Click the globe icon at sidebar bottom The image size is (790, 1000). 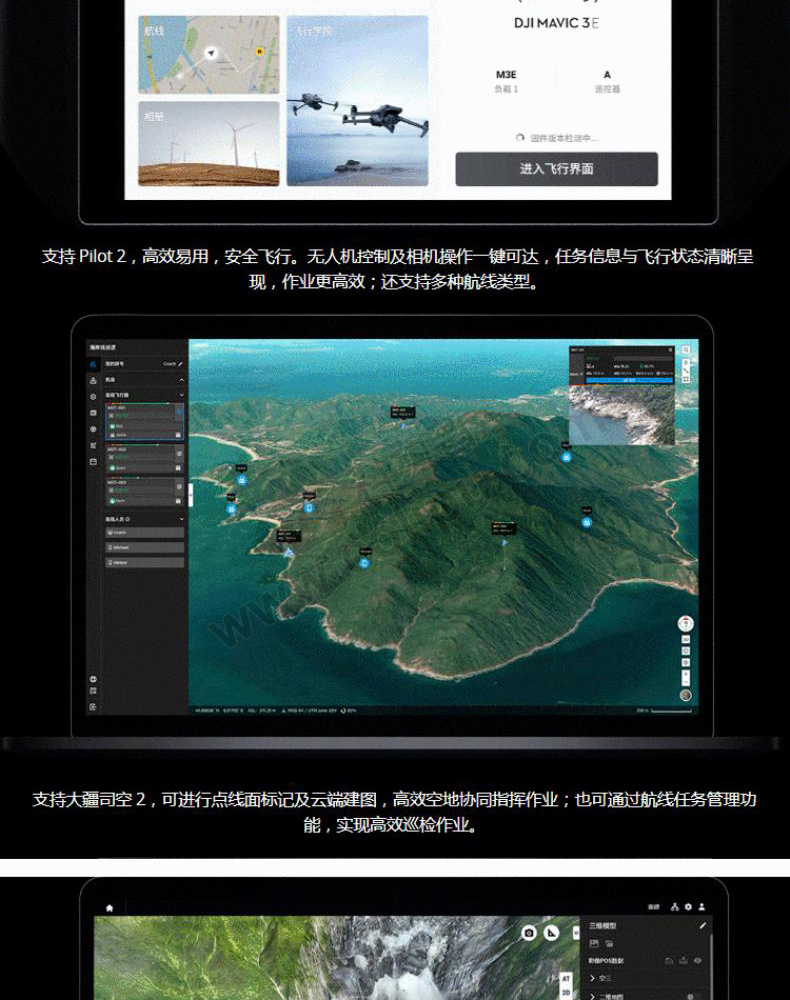point(93,679)
